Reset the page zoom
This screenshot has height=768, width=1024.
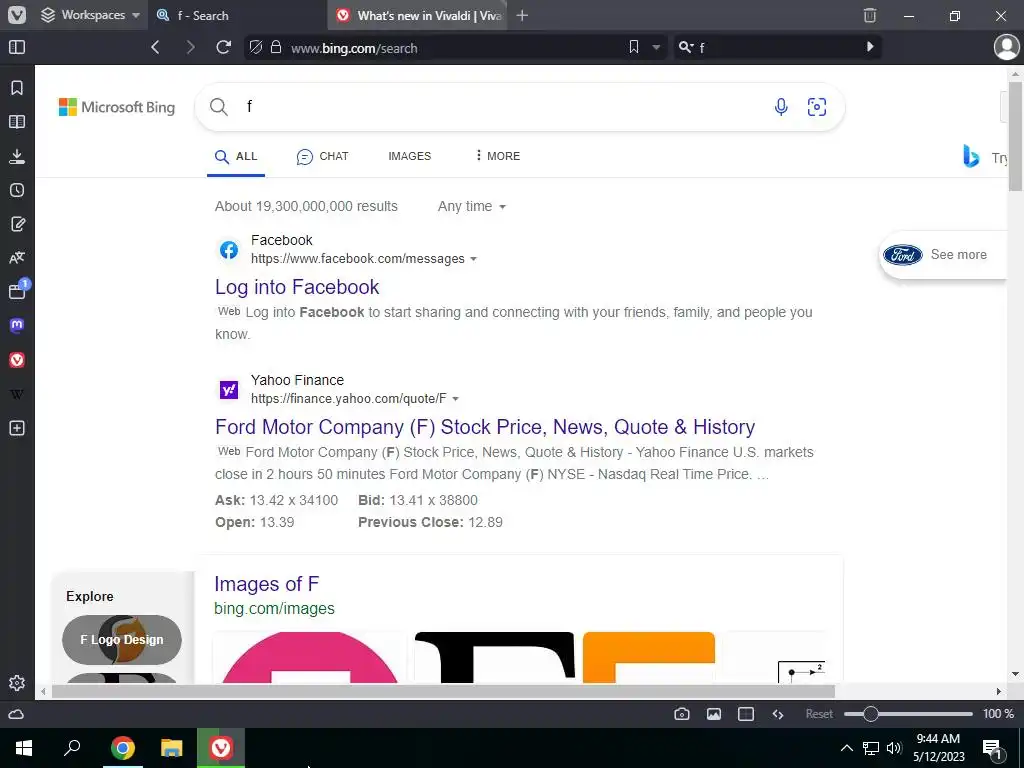click(819, 714)
